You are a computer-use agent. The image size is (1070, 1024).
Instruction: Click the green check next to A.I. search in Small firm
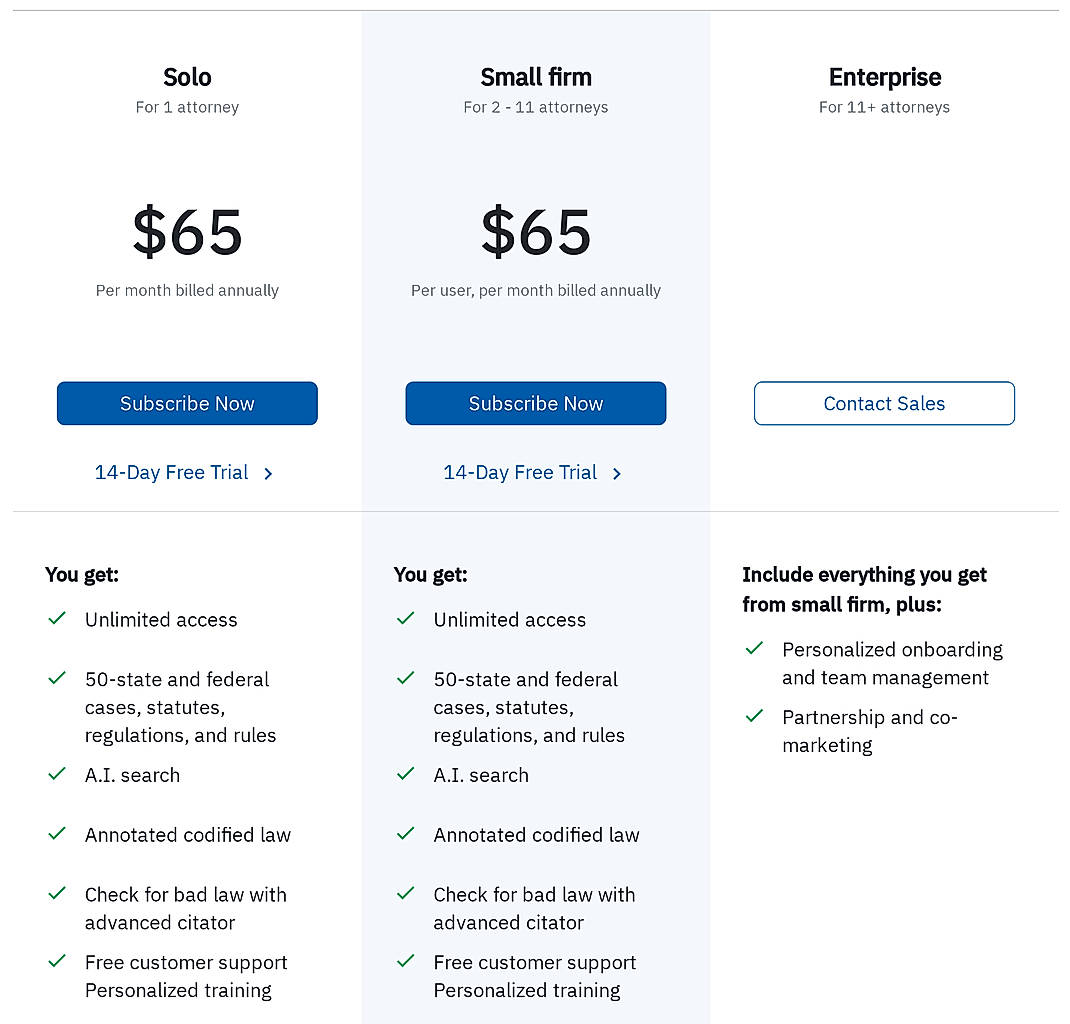406,774
